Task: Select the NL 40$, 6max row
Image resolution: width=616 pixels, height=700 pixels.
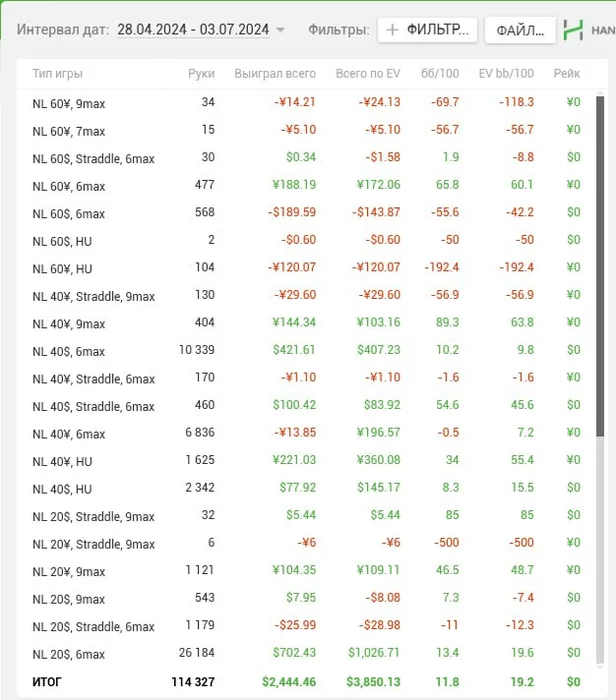Action: [68, 351]
